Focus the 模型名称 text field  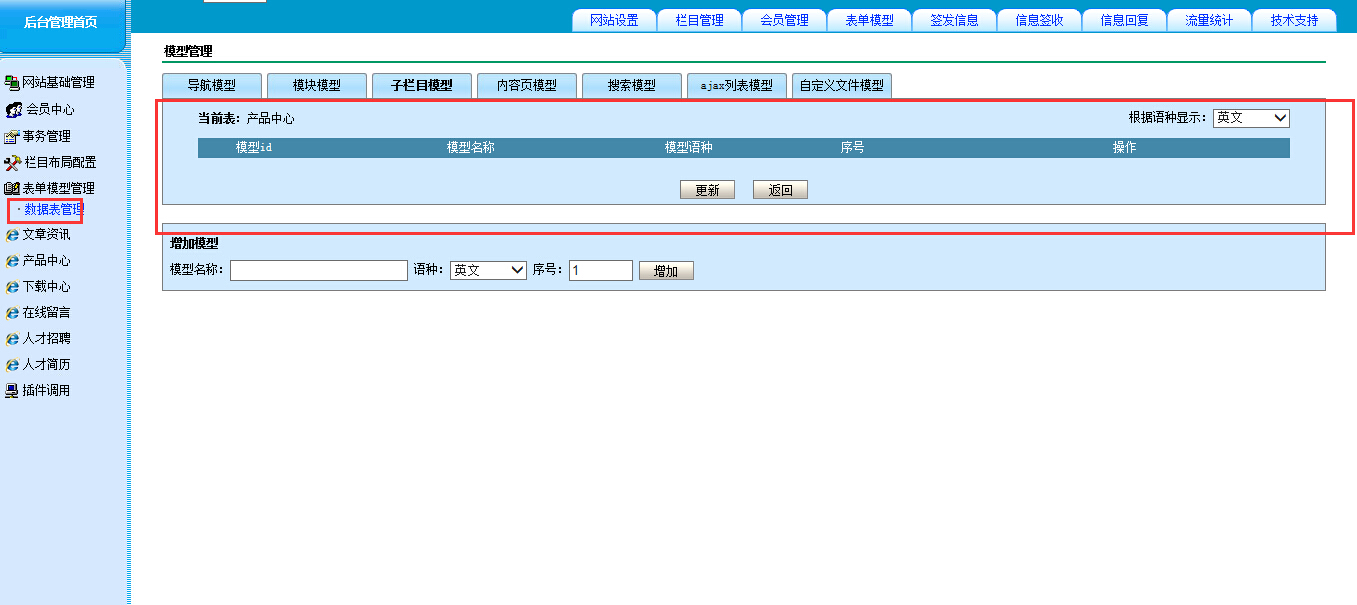(318, 270)
